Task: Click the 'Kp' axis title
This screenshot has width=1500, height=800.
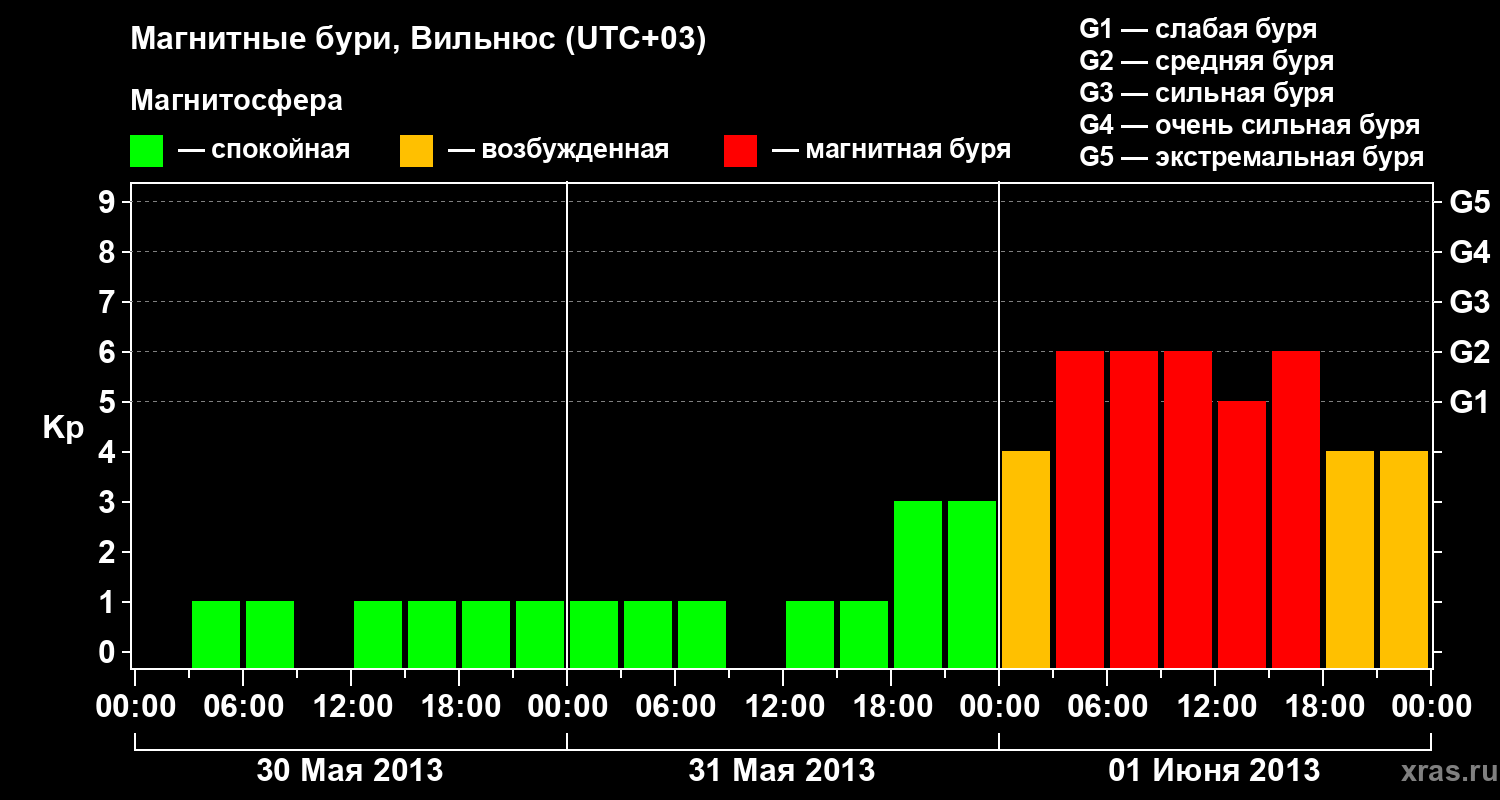Action: coord(63,428)
